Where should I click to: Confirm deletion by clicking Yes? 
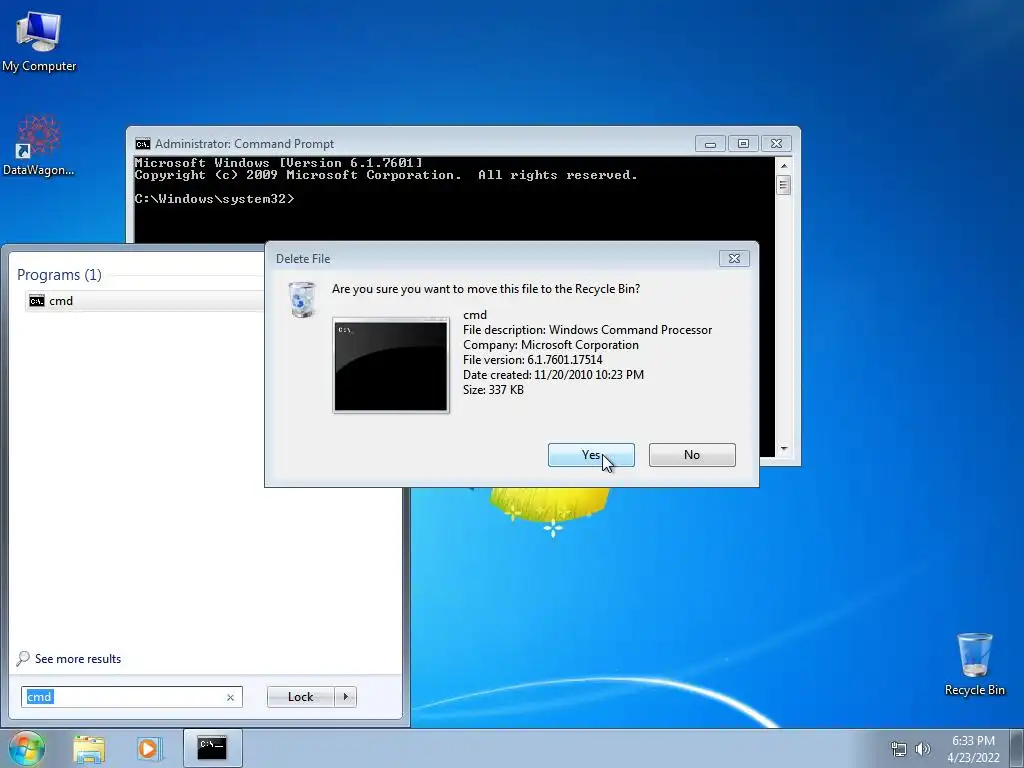tap(591, 455)
